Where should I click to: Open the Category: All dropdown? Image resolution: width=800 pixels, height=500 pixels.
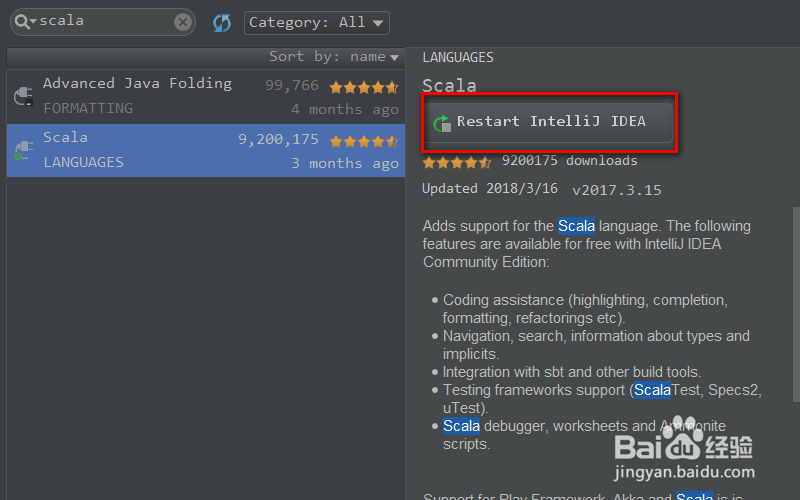(316, 22)
